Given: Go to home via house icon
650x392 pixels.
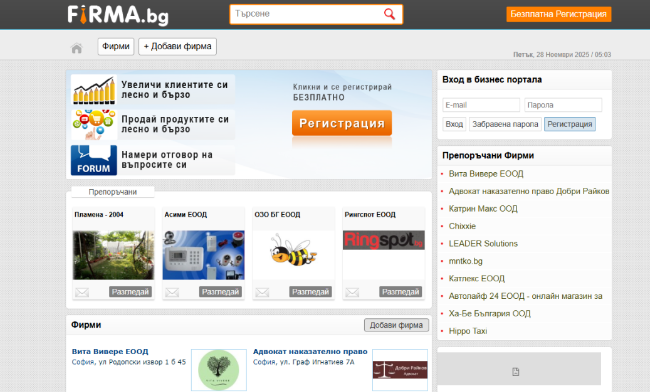Looking at the screenshot, I should (77, 48).
